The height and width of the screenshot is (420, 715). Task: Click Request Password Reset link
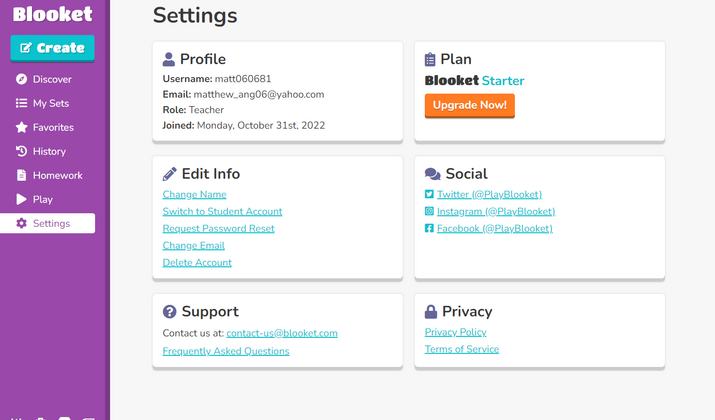click(218, 228)
